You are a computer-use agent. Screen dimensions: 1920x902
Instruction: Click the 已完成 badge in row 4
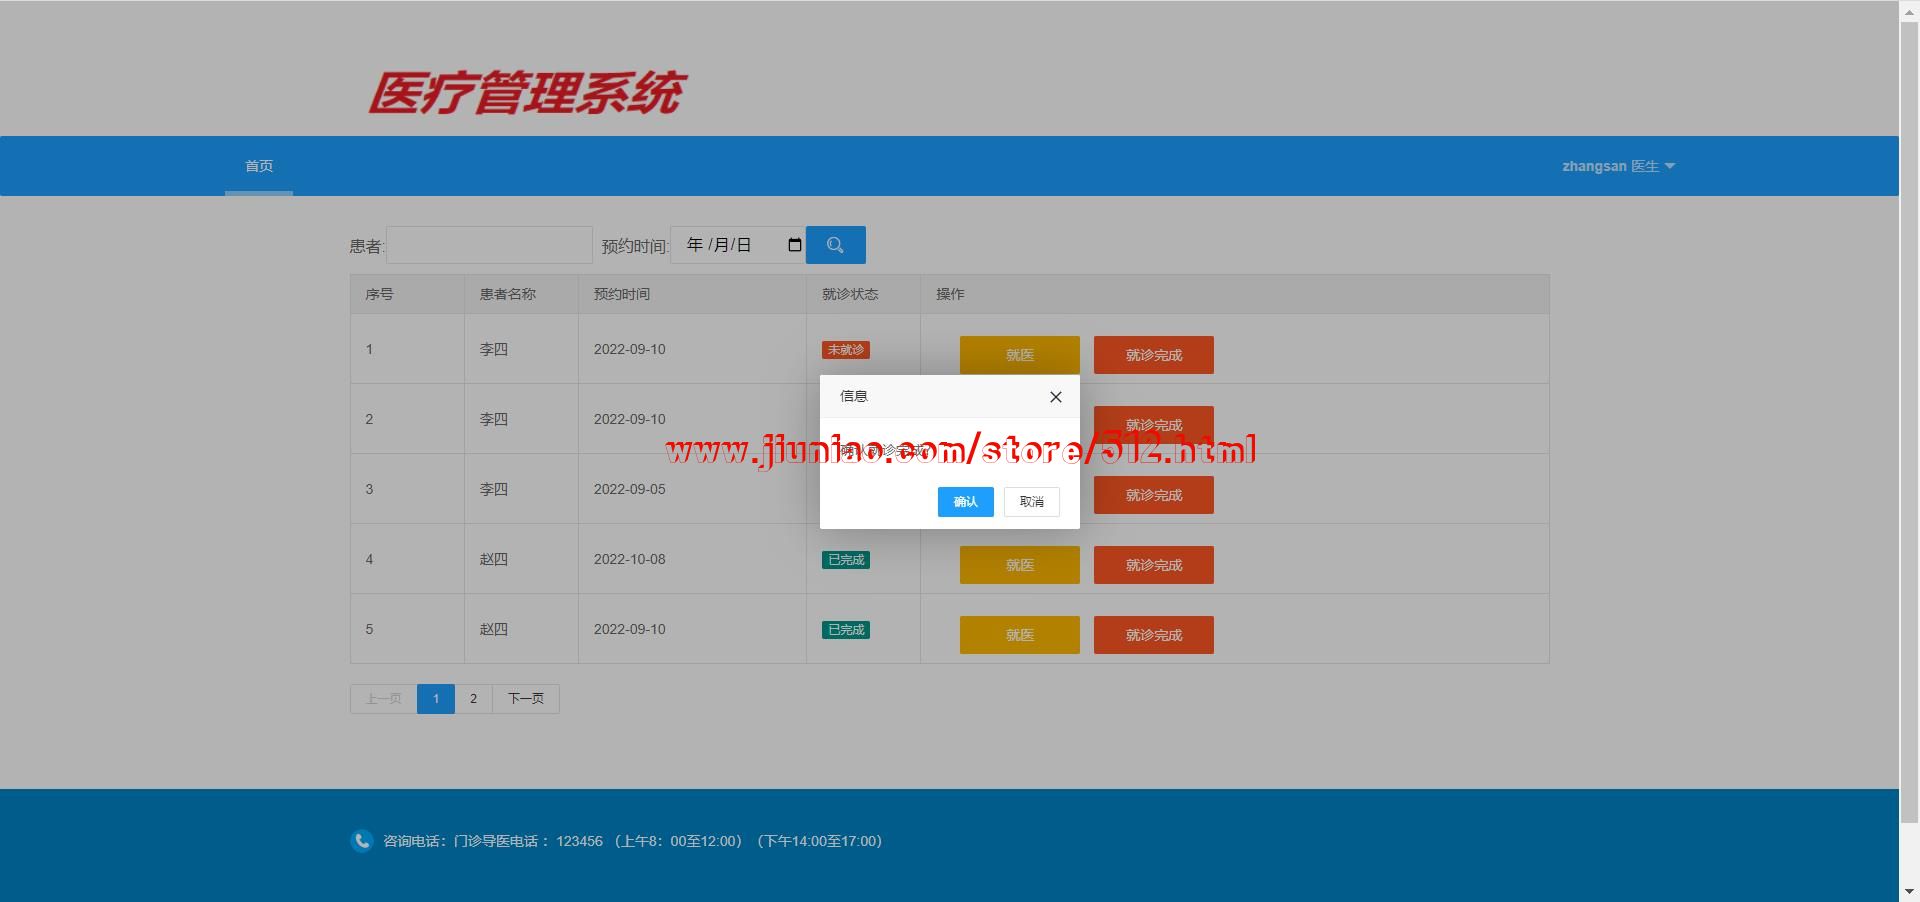(x=846, y=560)
